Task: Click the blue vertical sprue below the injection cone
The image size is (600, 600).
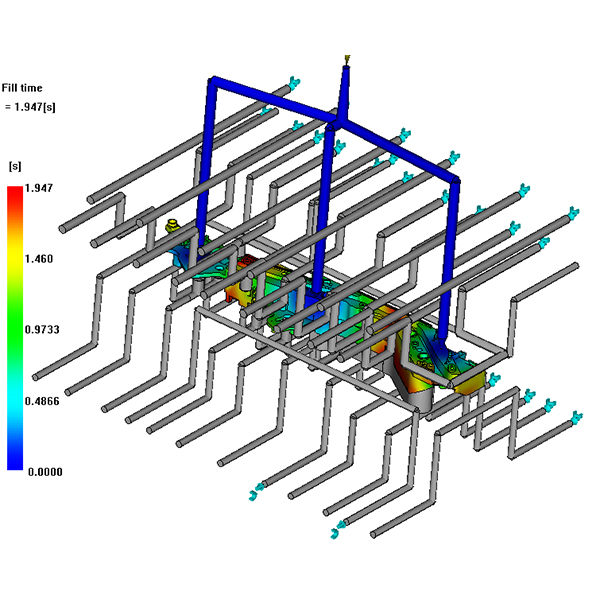Action: 342,95
